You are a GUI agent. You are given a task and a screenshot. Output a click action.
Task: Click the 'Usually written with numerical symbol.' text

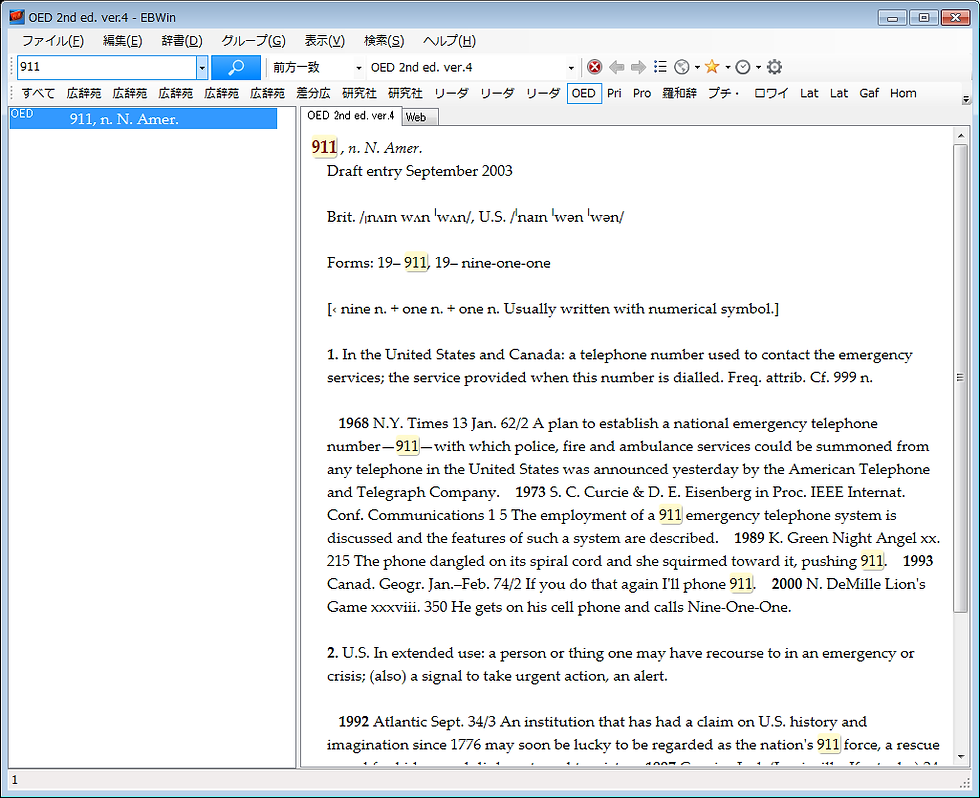point(639,309)
